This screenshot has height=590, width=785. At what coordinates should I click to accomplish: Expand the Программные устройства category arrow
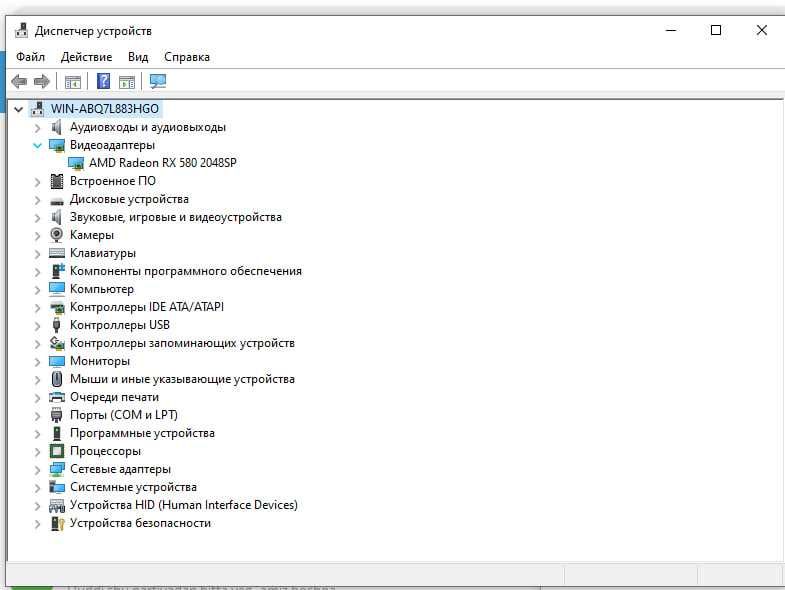(37, 434)
